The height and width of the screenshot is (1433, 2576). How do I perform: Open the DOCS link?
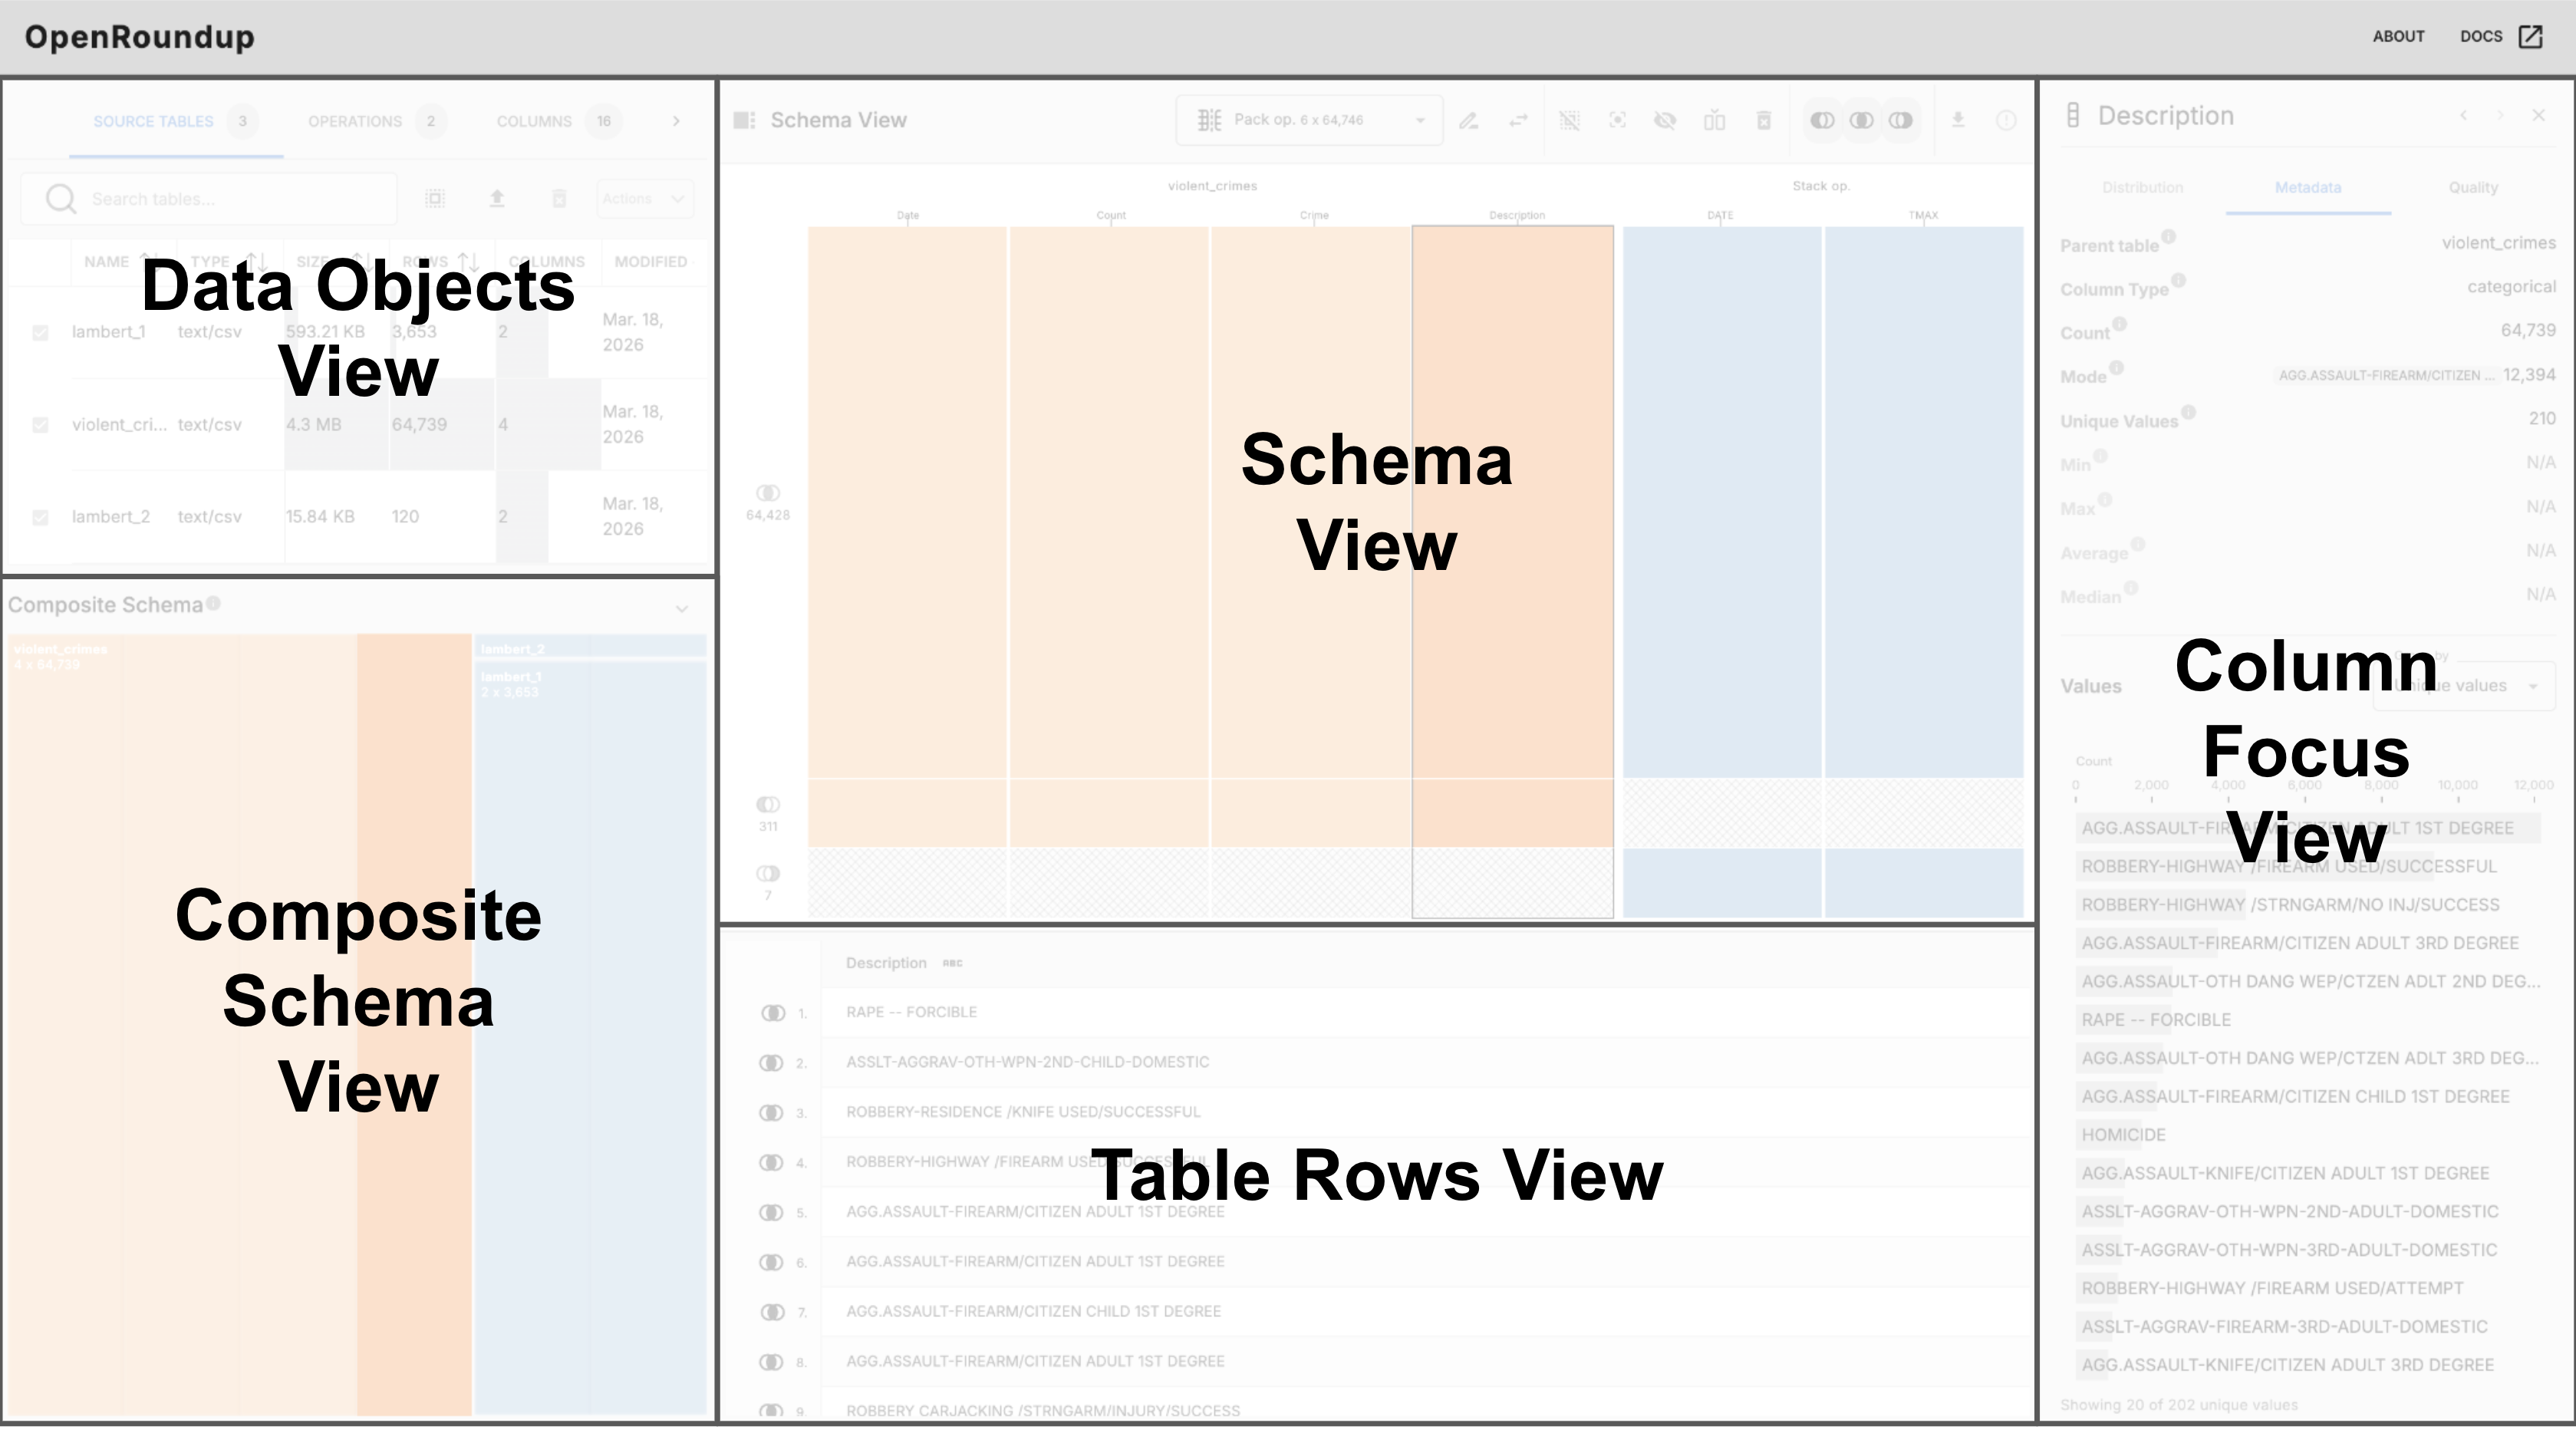coord(2481,37)
